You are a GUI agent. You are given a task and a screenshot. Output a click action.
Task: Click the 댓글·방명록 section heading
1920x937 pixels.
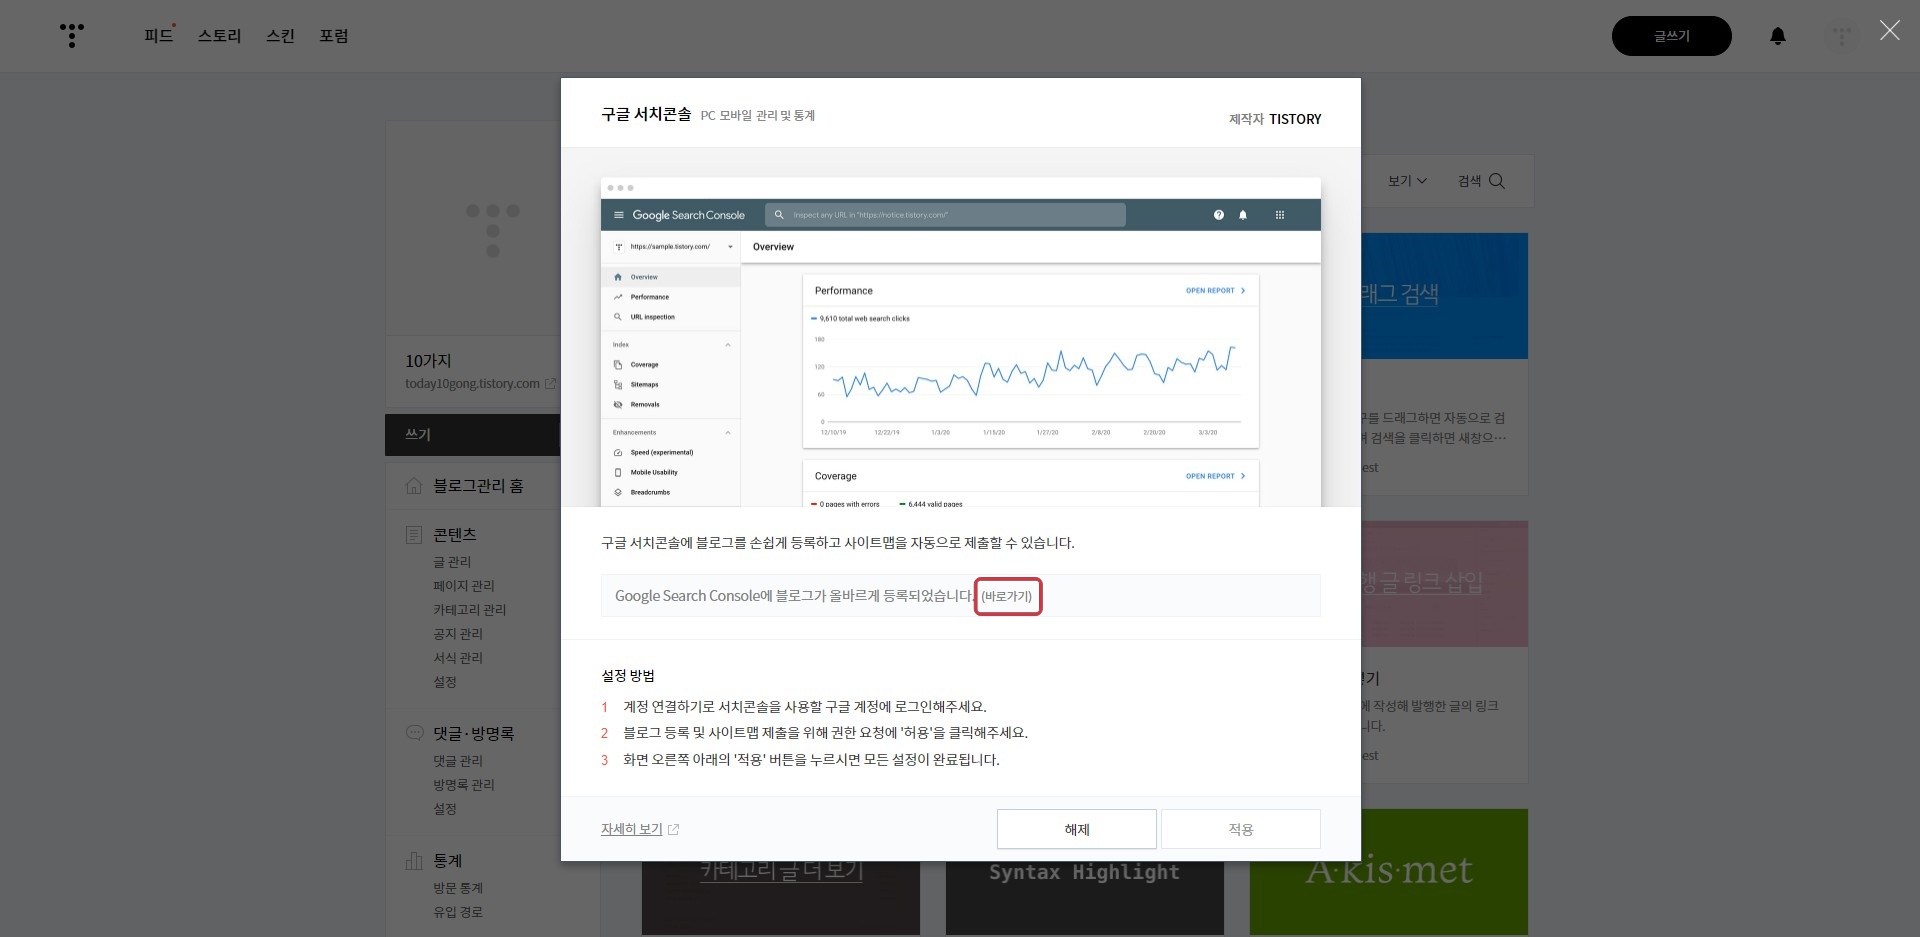coord(473,733)
